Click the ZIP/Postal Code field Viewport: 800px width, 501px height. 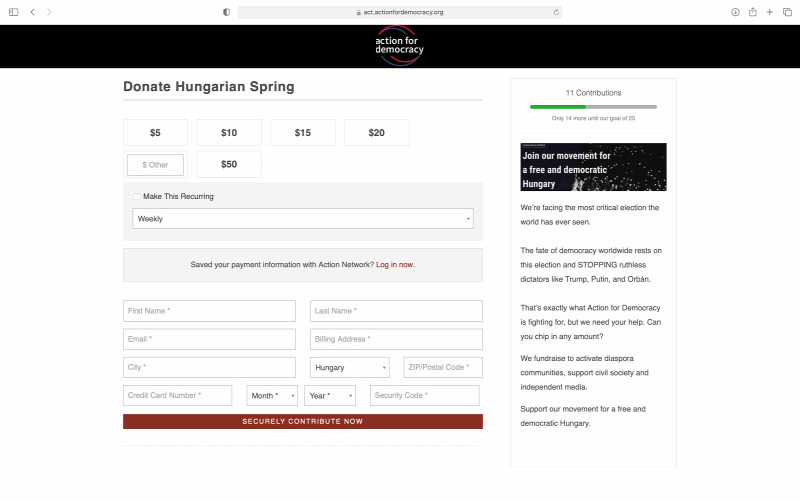pyautogui.click(x=443, y=367)
